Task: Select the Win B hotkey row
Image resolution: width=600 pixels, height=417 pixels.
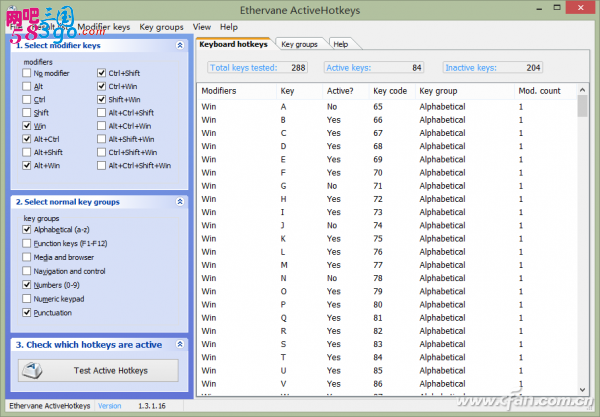Action: pyautogui.click(x=387, y=120)
